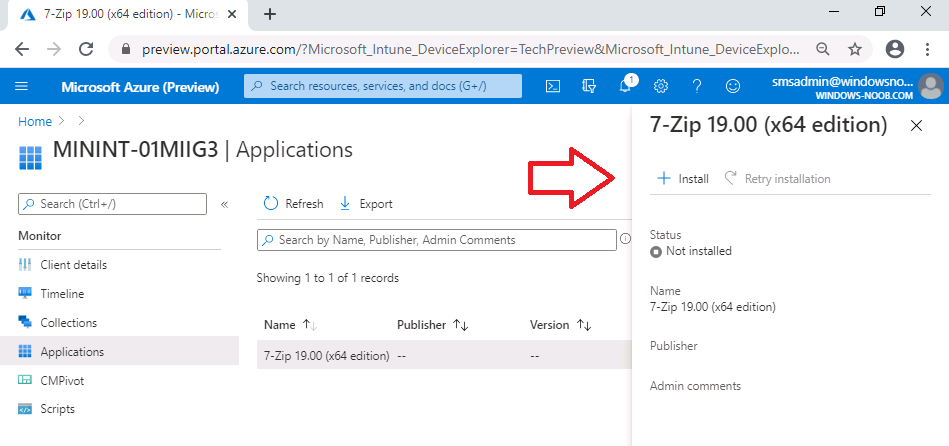Image resolution: width=949 pixels, height=446 pixels.
Task: Bookmark this page with the star icon
Action: [855, 49]
